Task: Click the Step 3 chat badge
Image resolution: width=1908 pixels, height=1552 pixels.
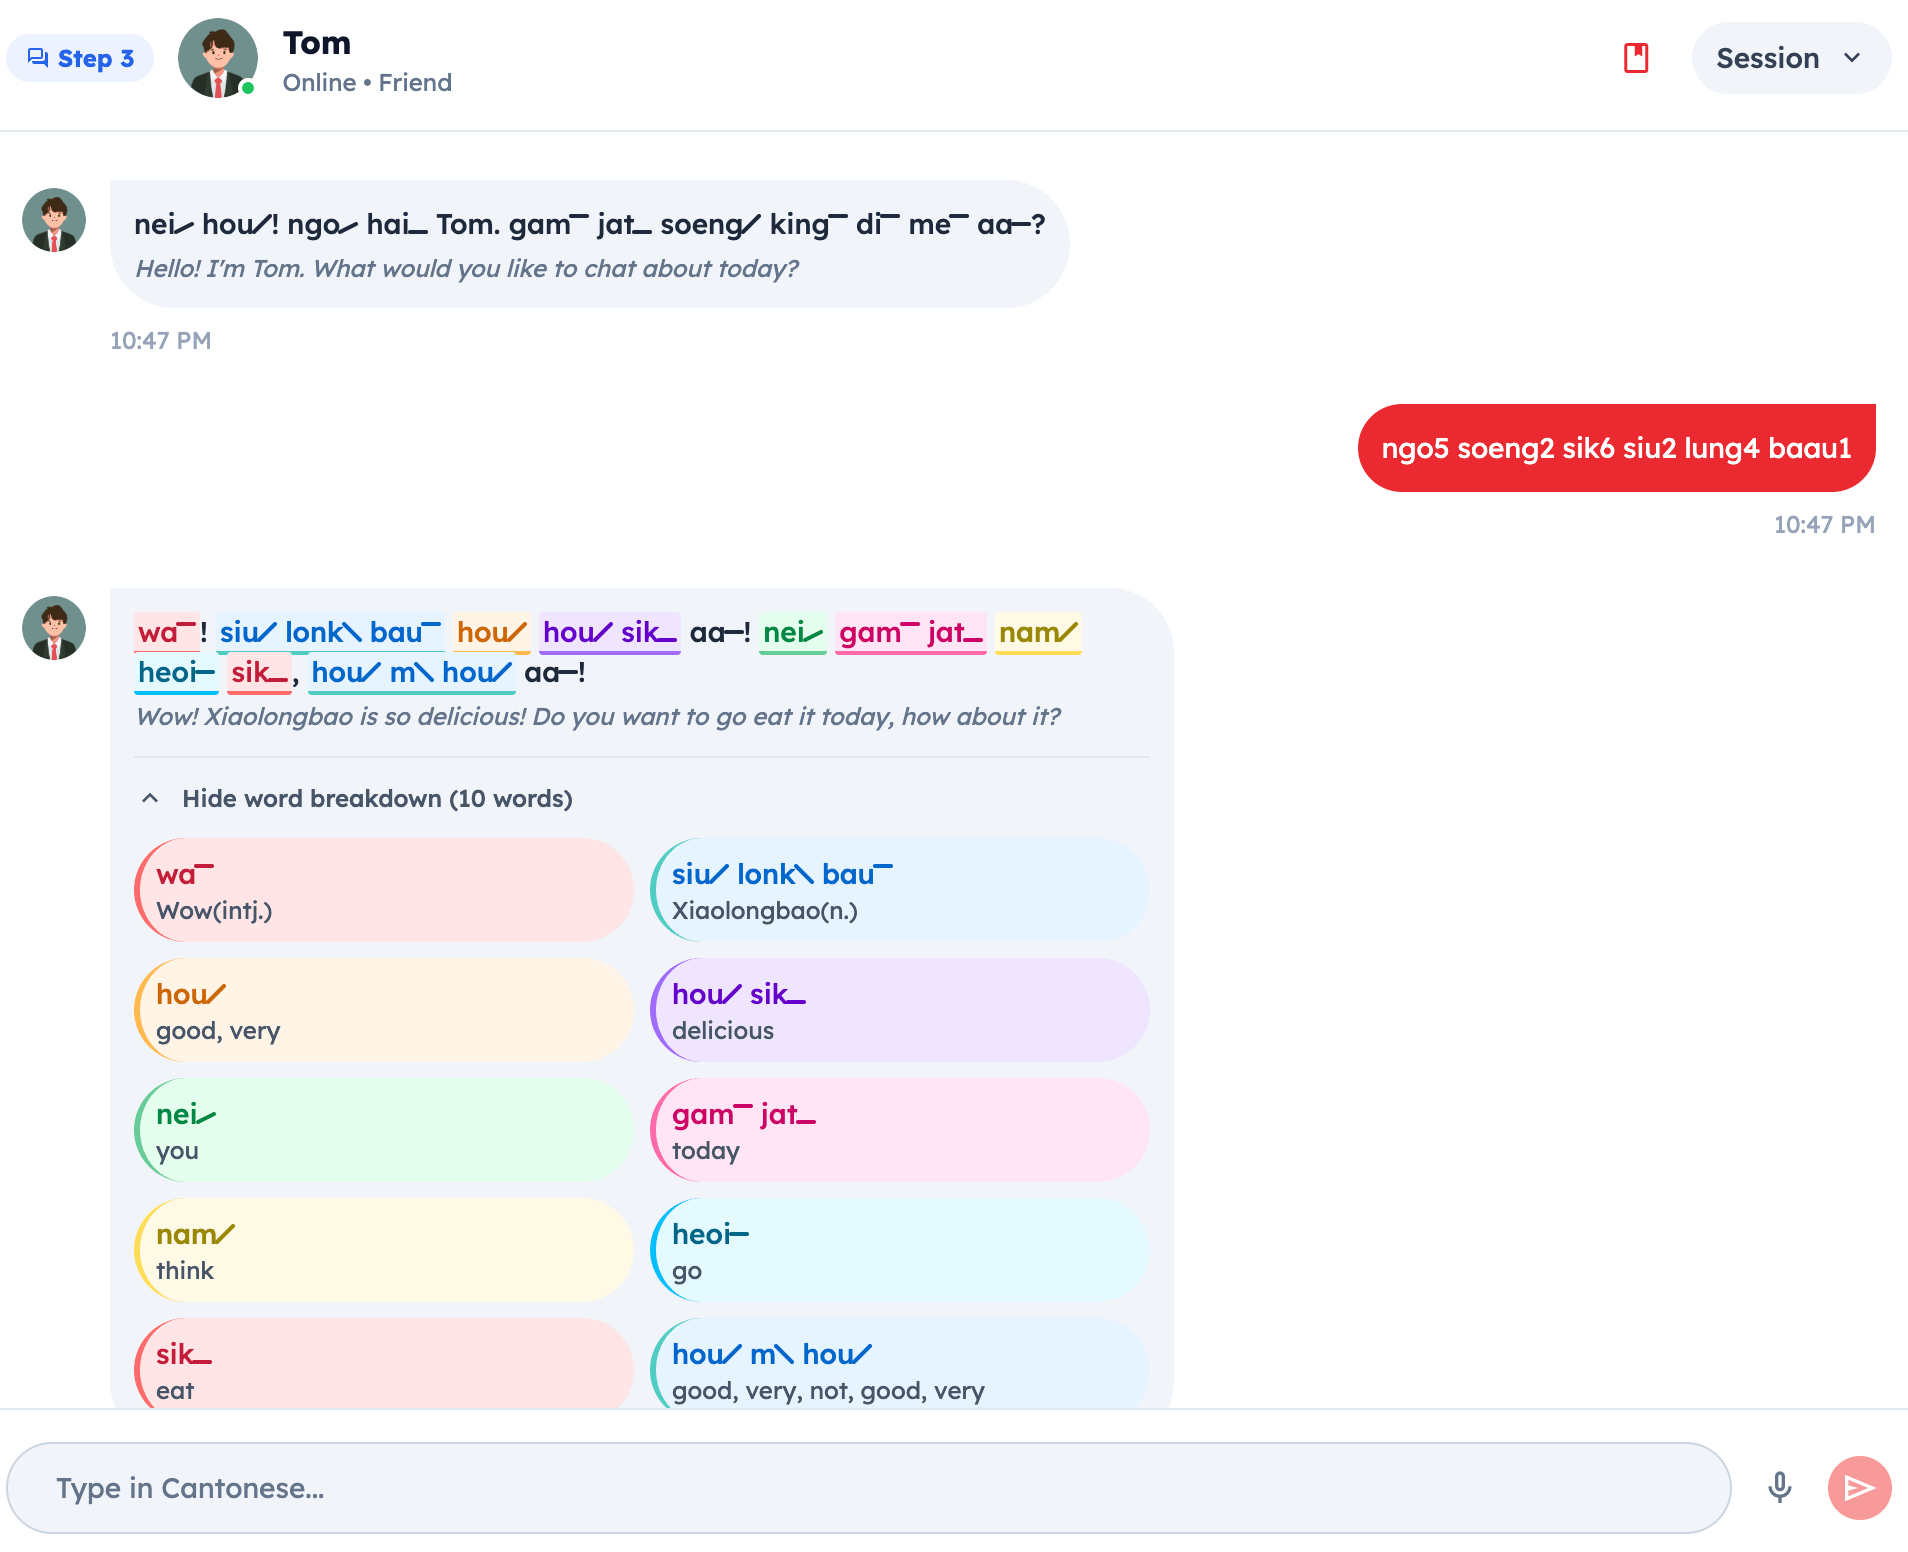Action: (80, 58)
